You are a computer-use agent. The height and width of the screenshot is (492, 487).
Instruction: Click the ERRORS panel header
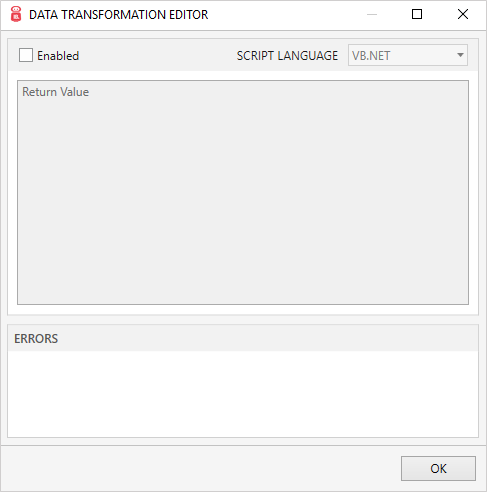tap(243, 338)
